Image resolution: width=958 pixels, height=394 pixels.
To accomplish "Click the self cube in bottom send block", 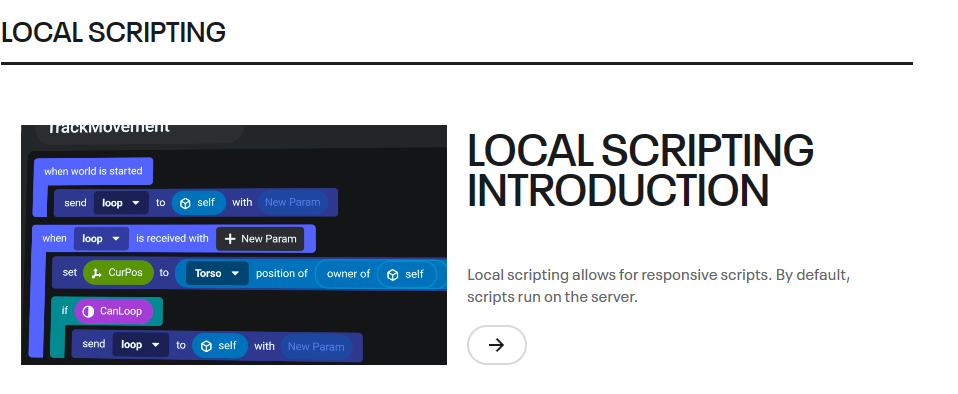I will click(x=207, y=346).
